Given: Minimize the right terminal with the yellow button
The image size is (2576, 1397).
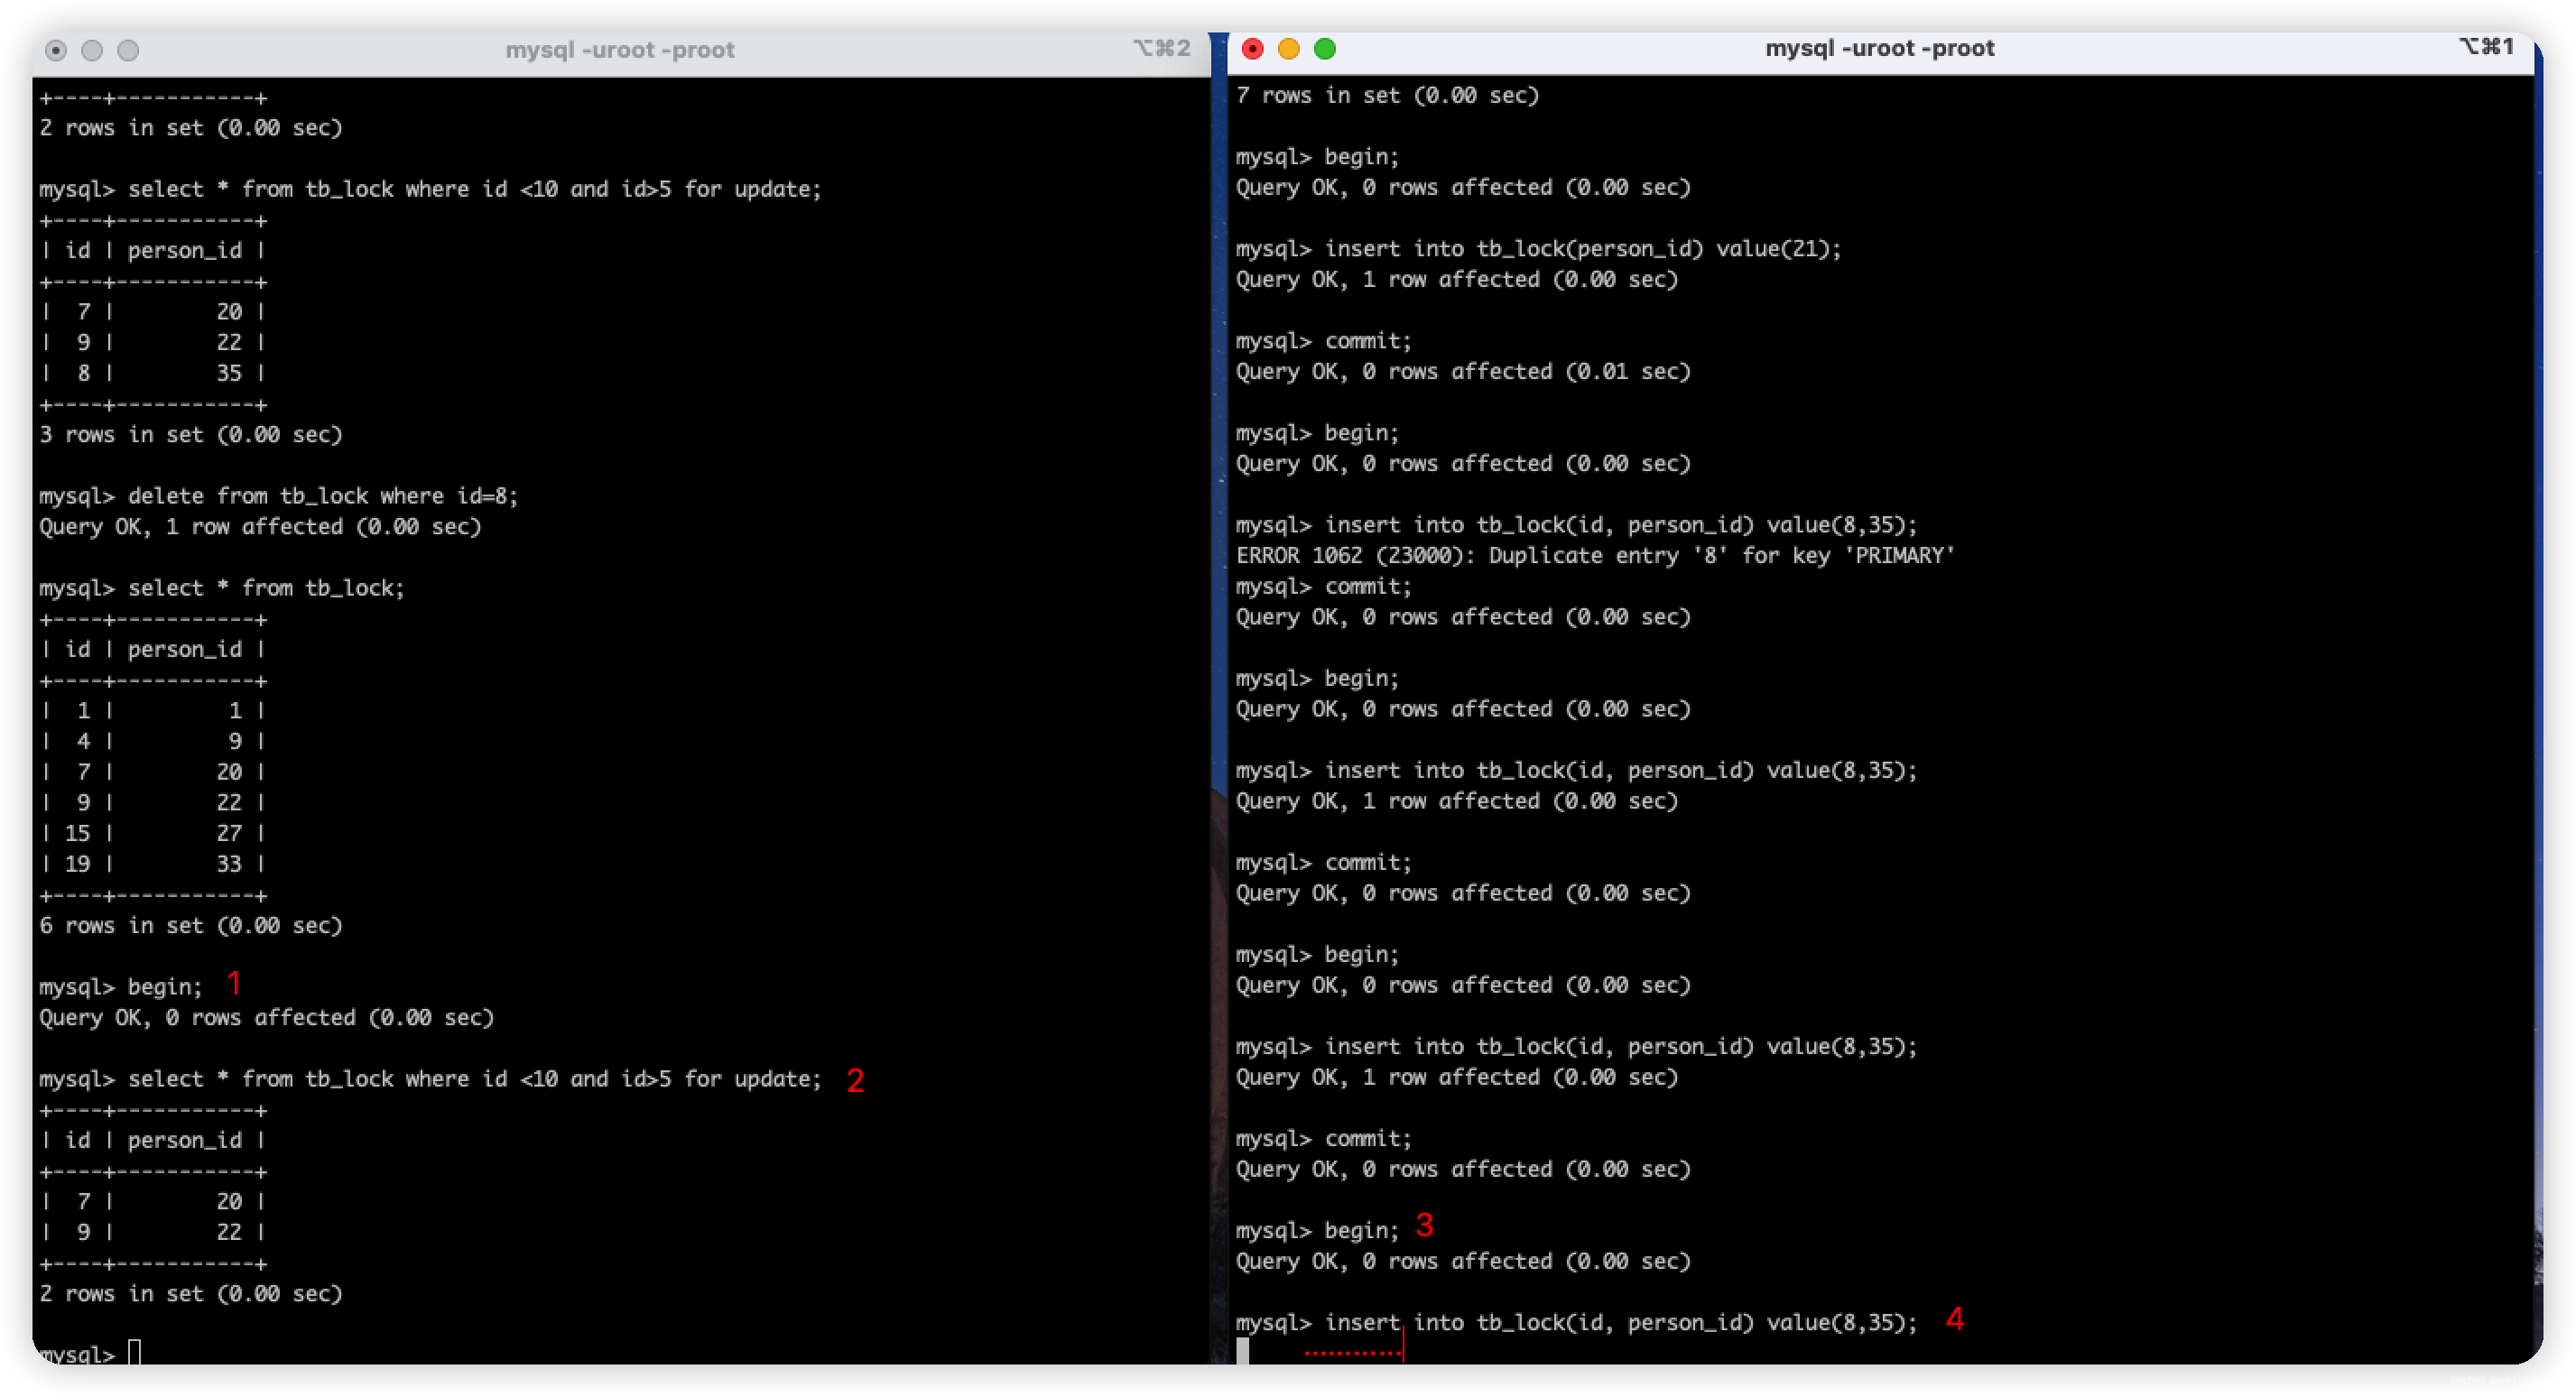Looking at the screenshot, I should 1288,49.
